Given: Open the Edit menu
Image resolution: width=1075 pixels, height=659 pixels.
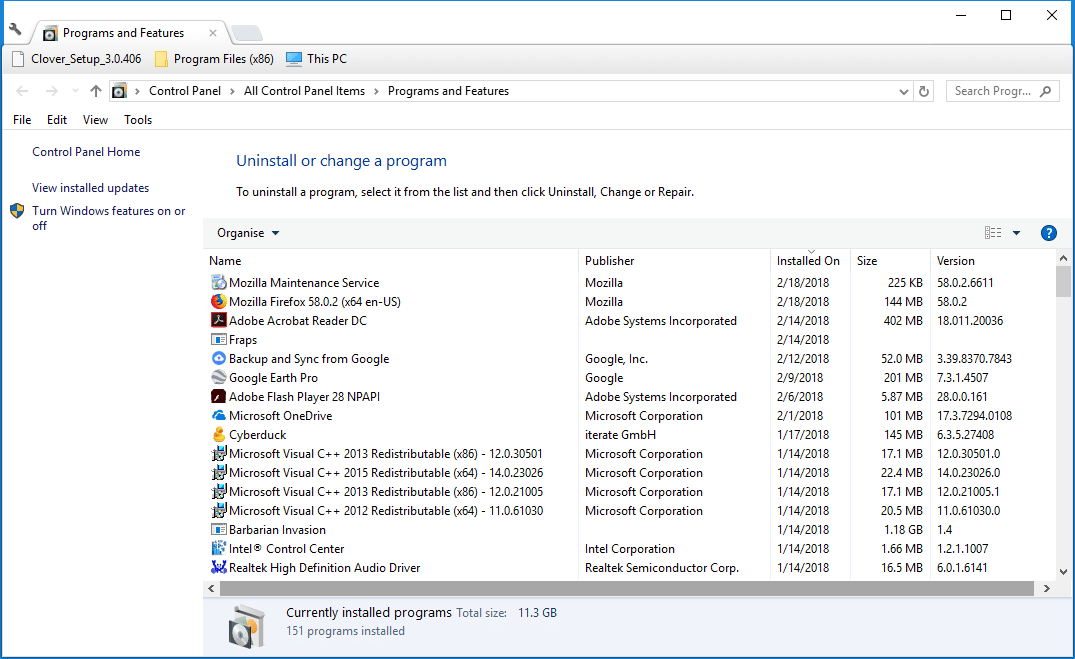Looking at the screenshot, I should coord(57,119).
